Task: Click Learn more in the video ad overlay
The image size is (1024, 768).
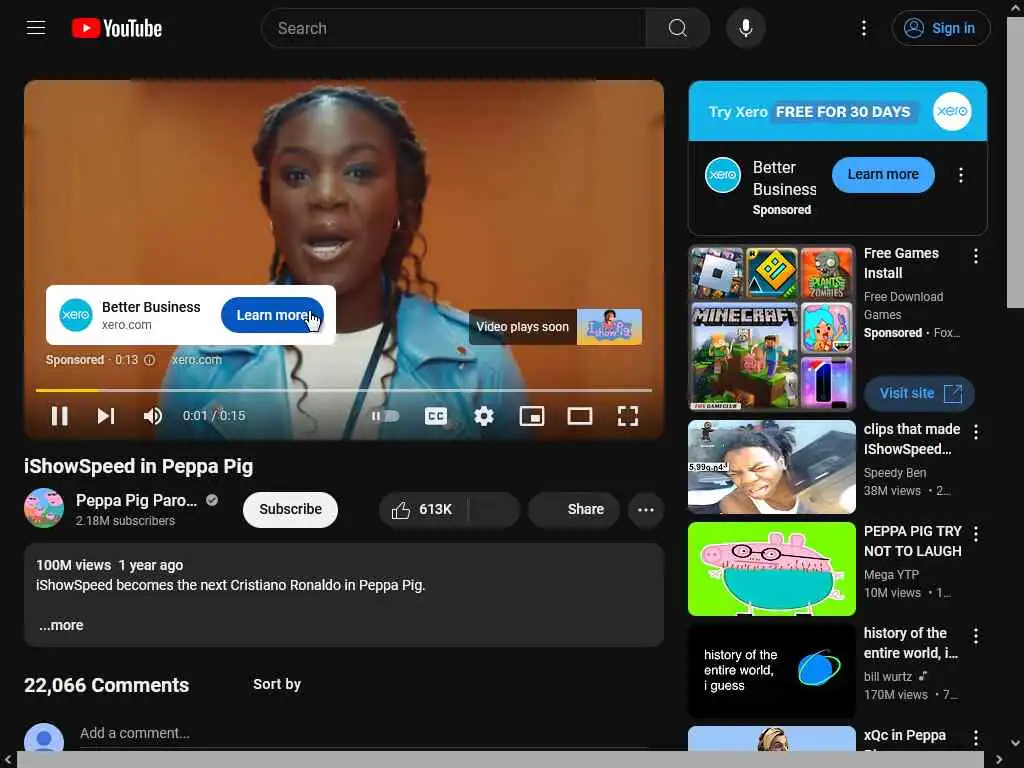Action: [272, 315]
